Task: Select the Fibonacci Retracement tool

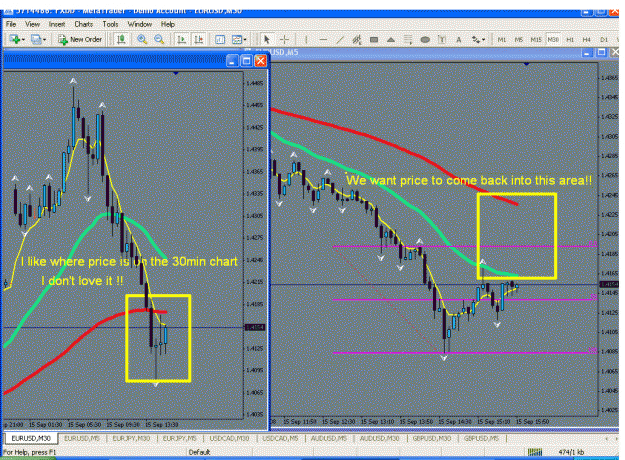Action: pos(408,39)
